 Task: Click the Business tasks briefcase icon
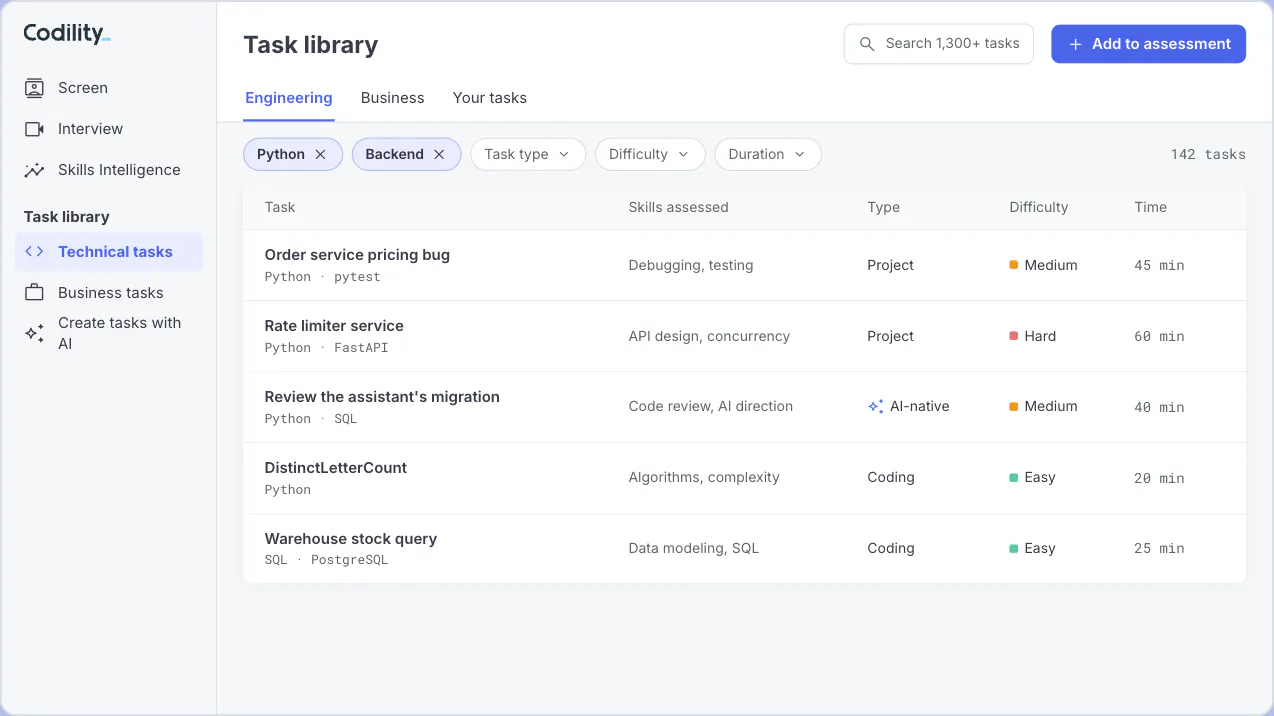(x=34, y=293)
